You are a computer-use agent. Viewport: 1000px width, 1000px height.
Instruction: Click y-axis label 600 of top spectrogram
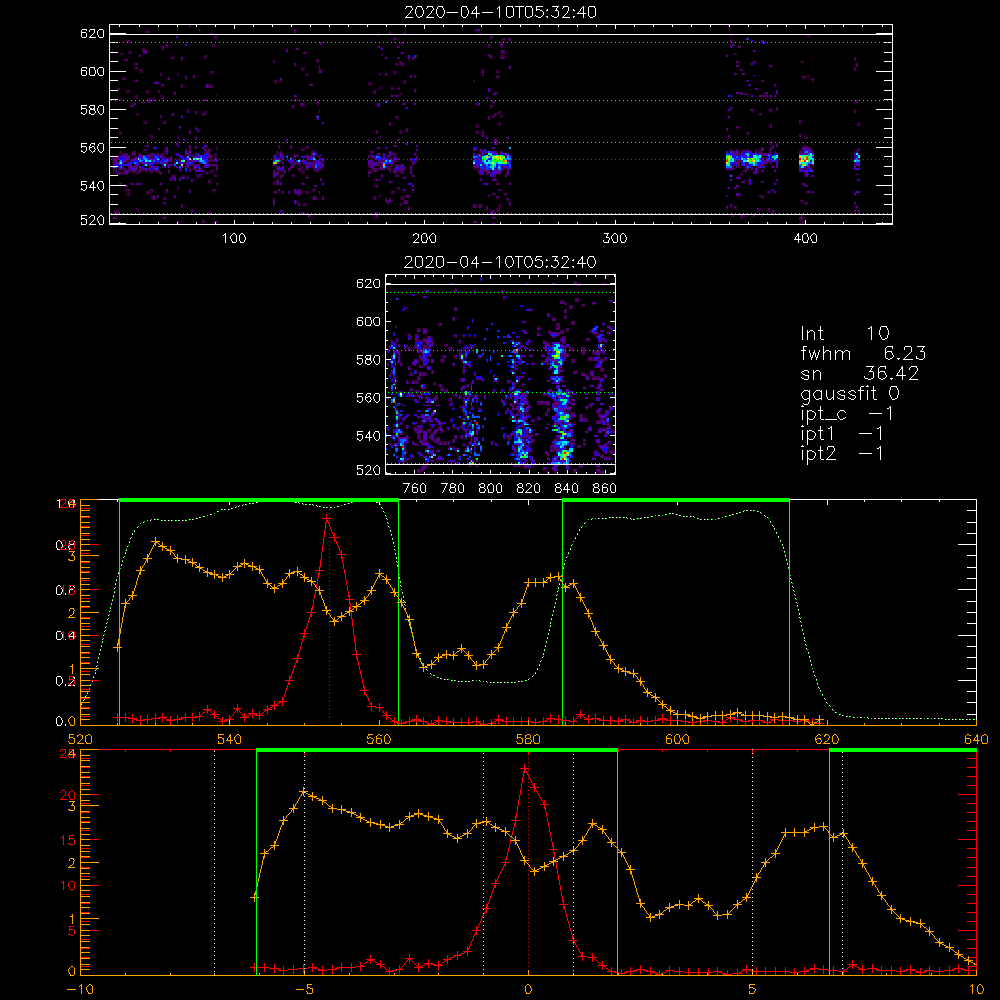click(x=92, y=71)
